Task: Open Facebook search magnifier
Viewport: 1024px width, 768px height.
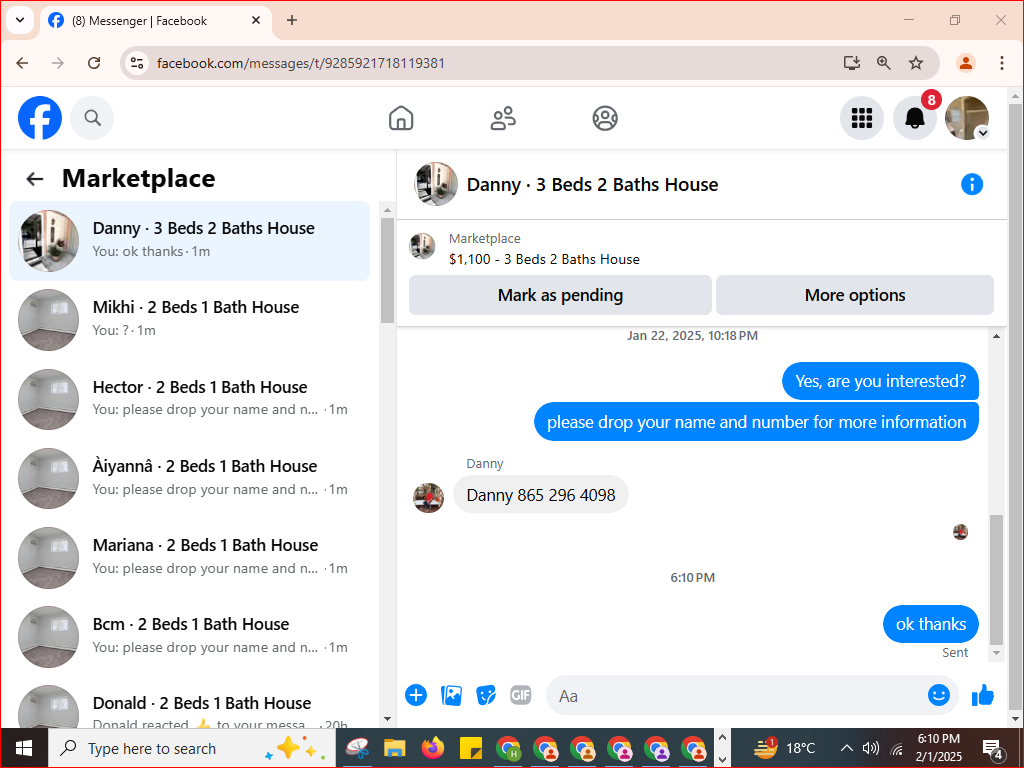Action: (92, 118)
